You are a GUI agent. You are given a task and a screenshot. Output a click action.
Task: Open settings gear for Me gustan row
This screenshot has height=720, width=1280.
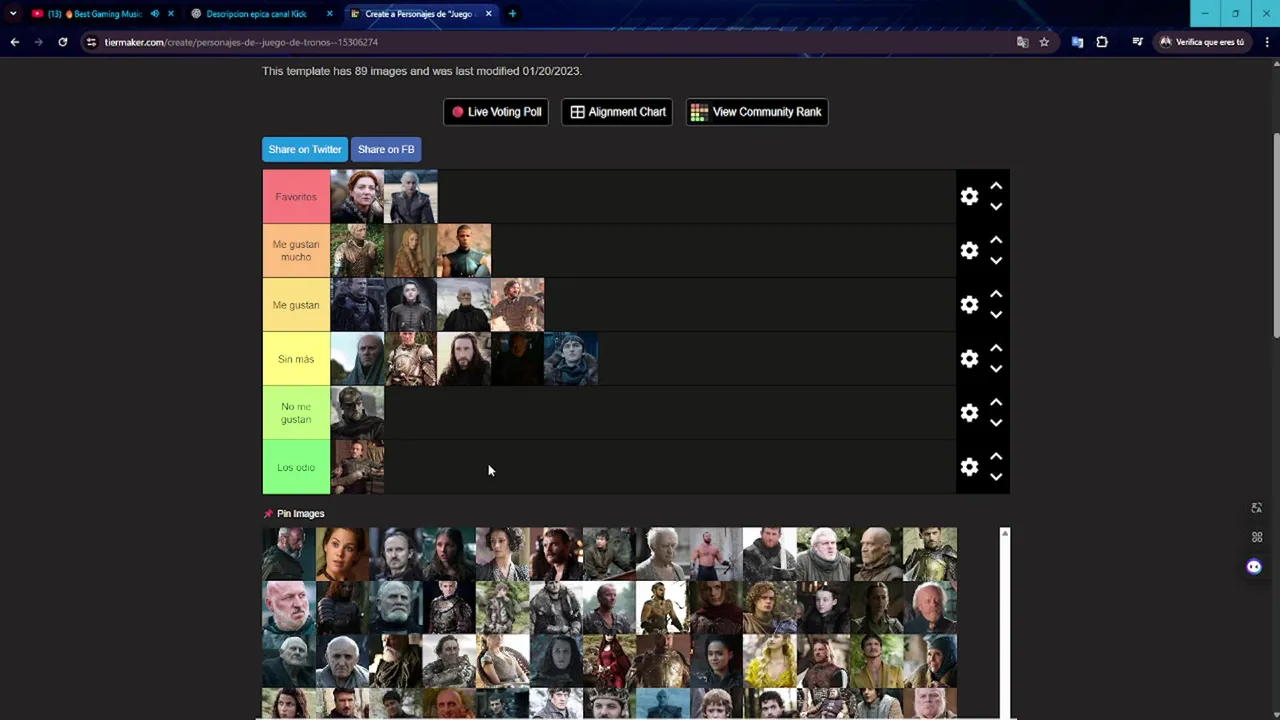(969, 305)
